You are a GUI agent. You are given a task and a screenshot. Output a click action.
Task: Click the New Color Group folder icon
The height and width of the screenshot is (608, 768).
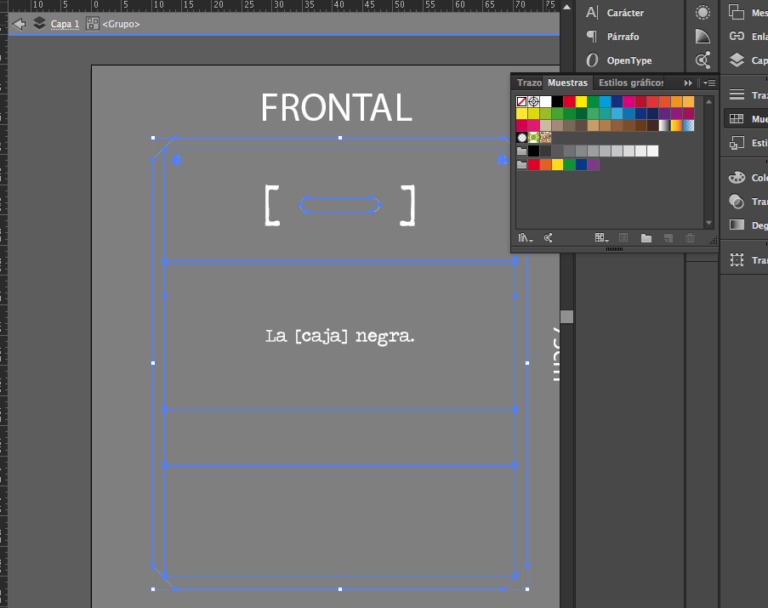[646, 238]
